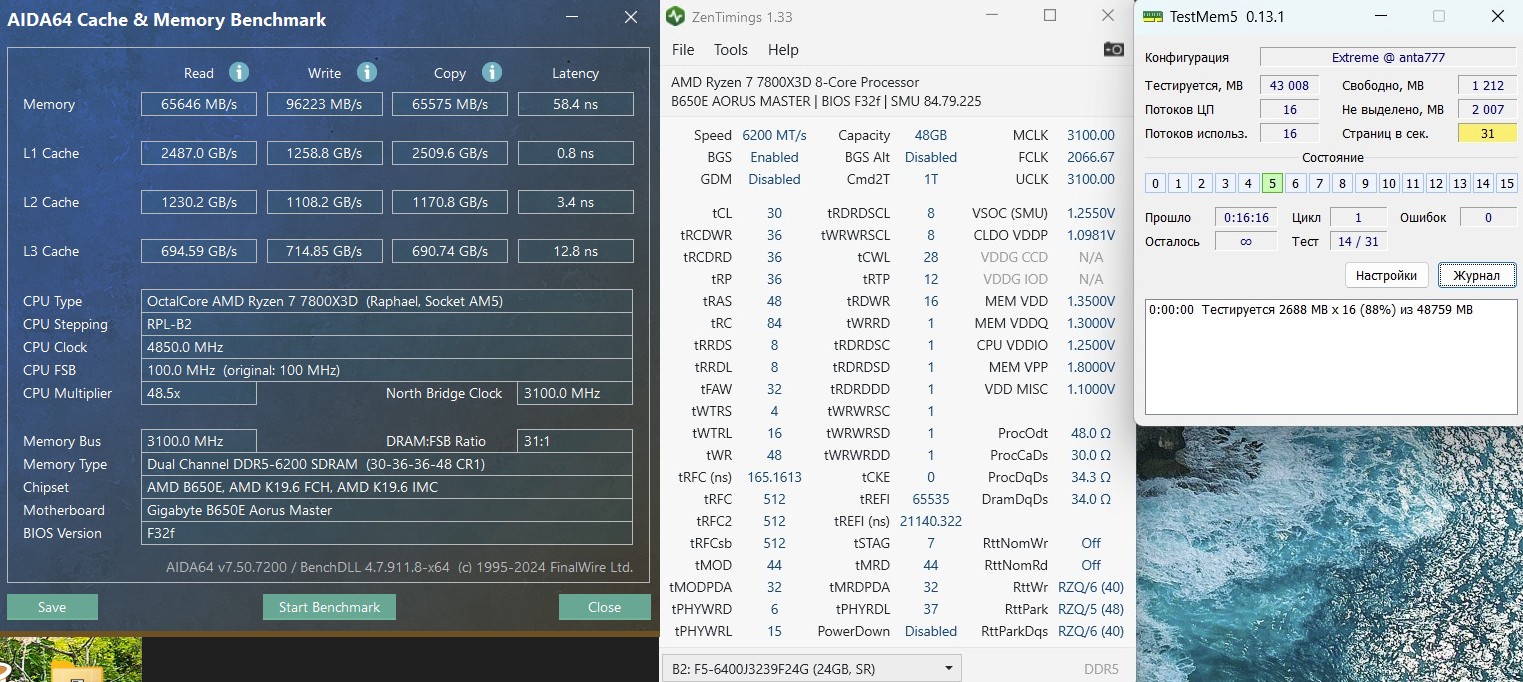Click the Ошибок error count field

tap(1488, 217)
